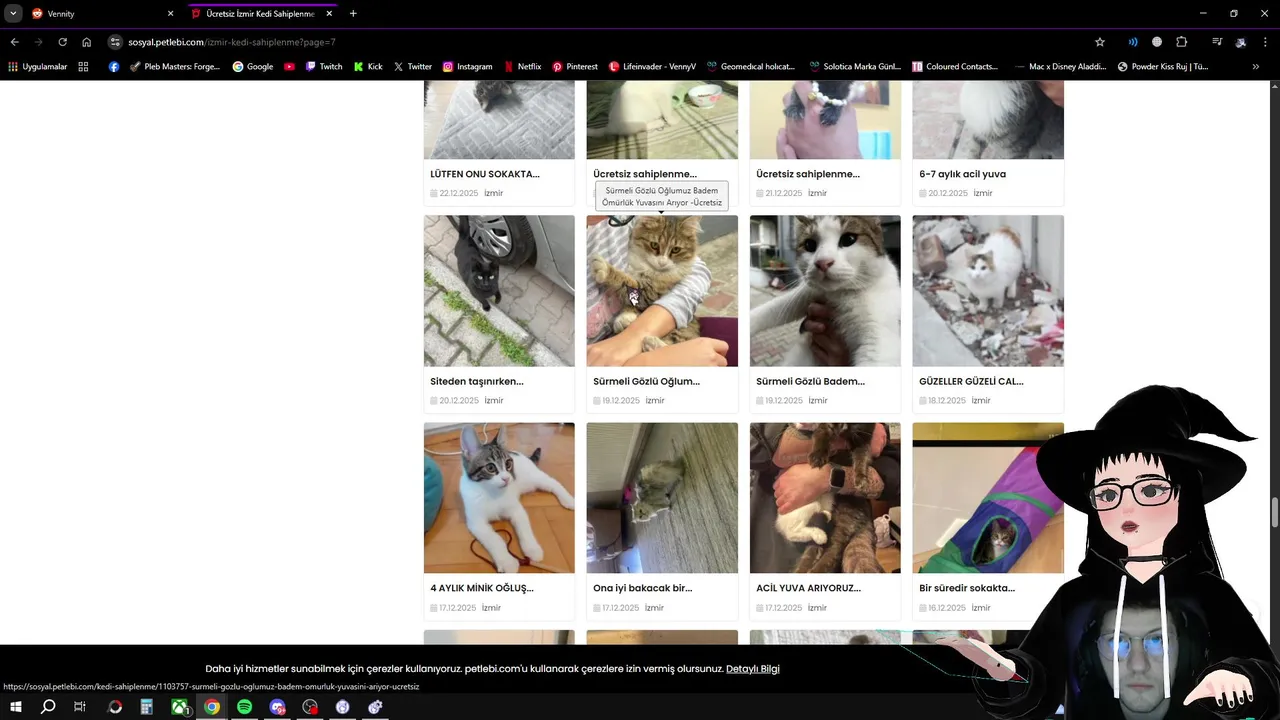Click the black cat by car photo
The width and height of the screenshot is (1280, 720).
pos(499,291)
